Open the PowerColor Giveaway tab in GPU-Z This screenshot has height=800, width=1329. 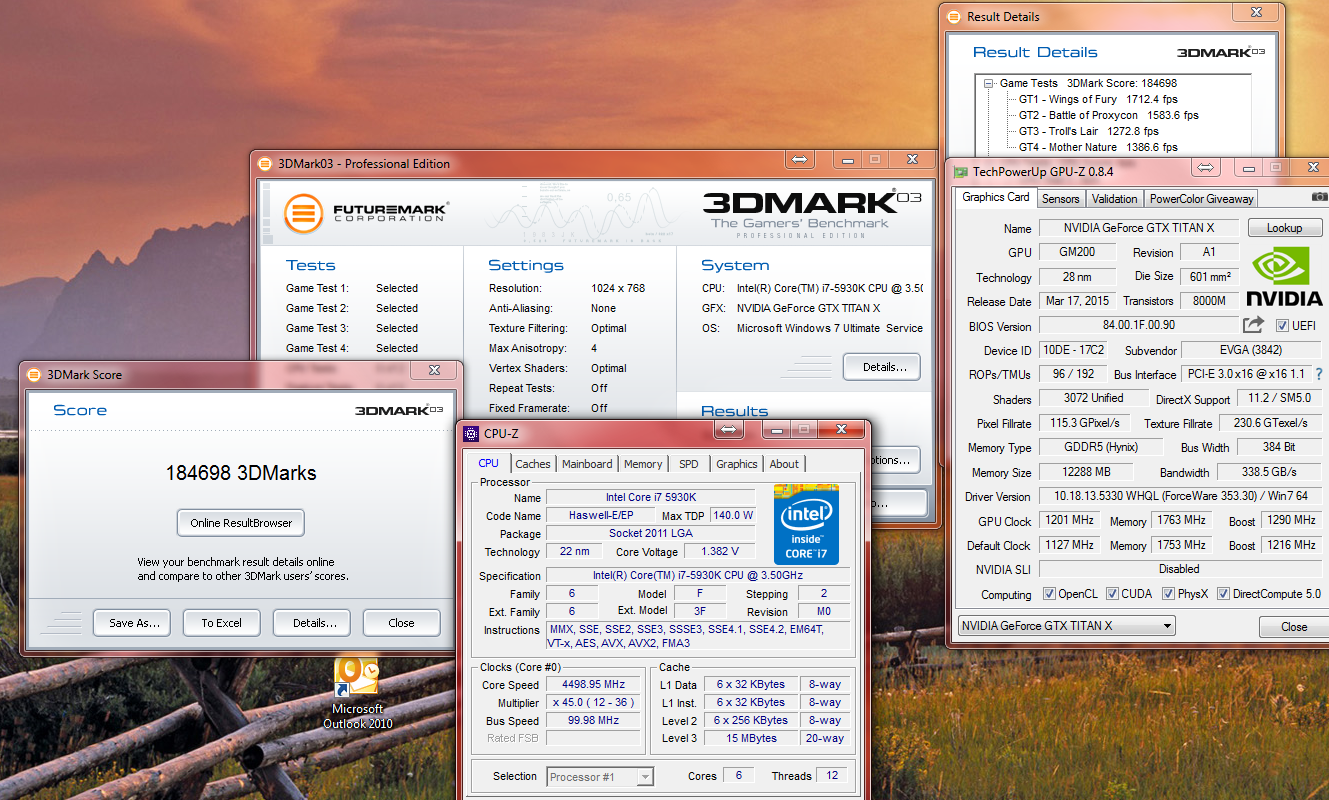pyautogui.click(x=1201, y=199)
